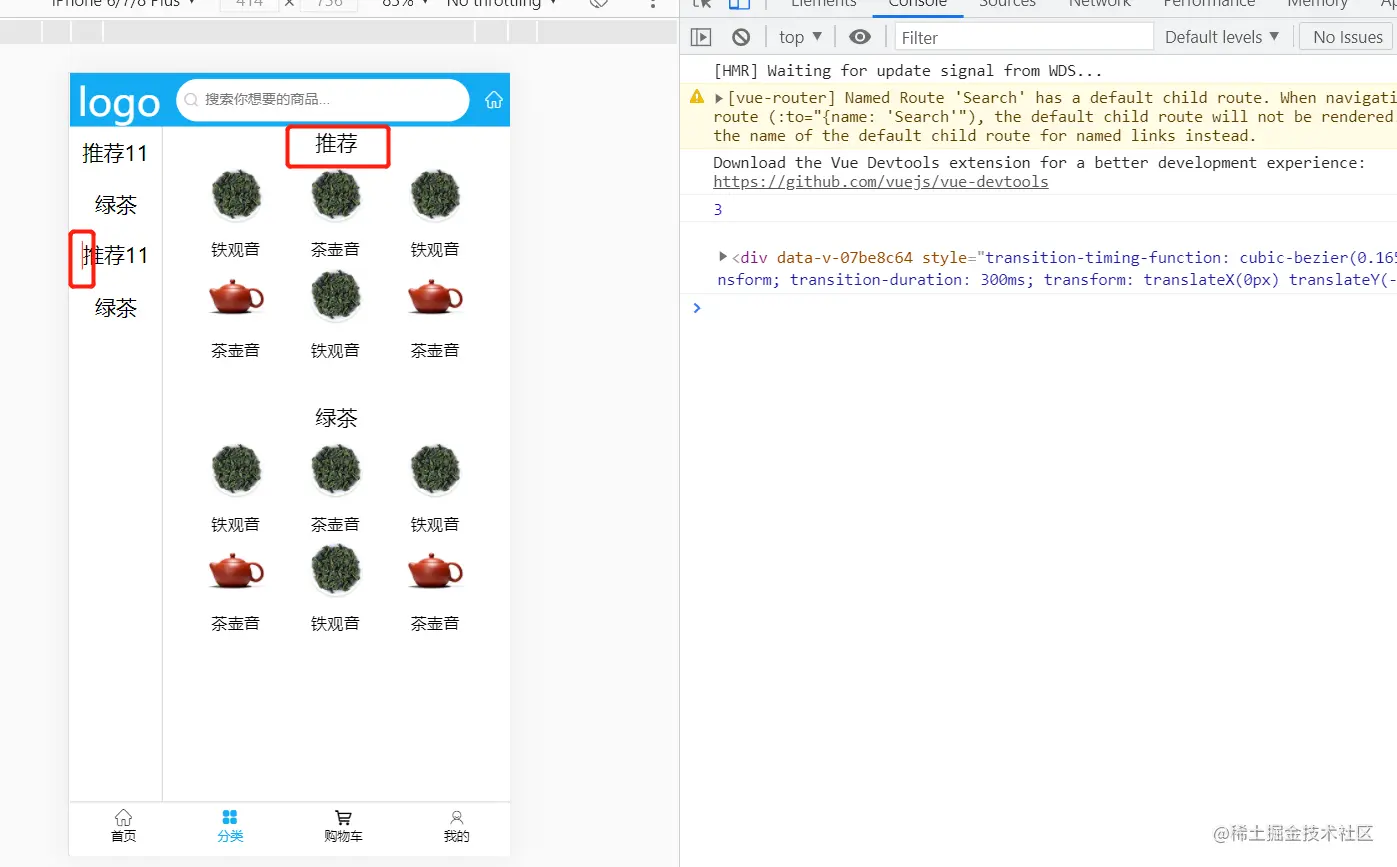Viewport: 1397px width, 867px height.
Task: Expand the vue-router warning message
Action: click(x=719, y=98)
